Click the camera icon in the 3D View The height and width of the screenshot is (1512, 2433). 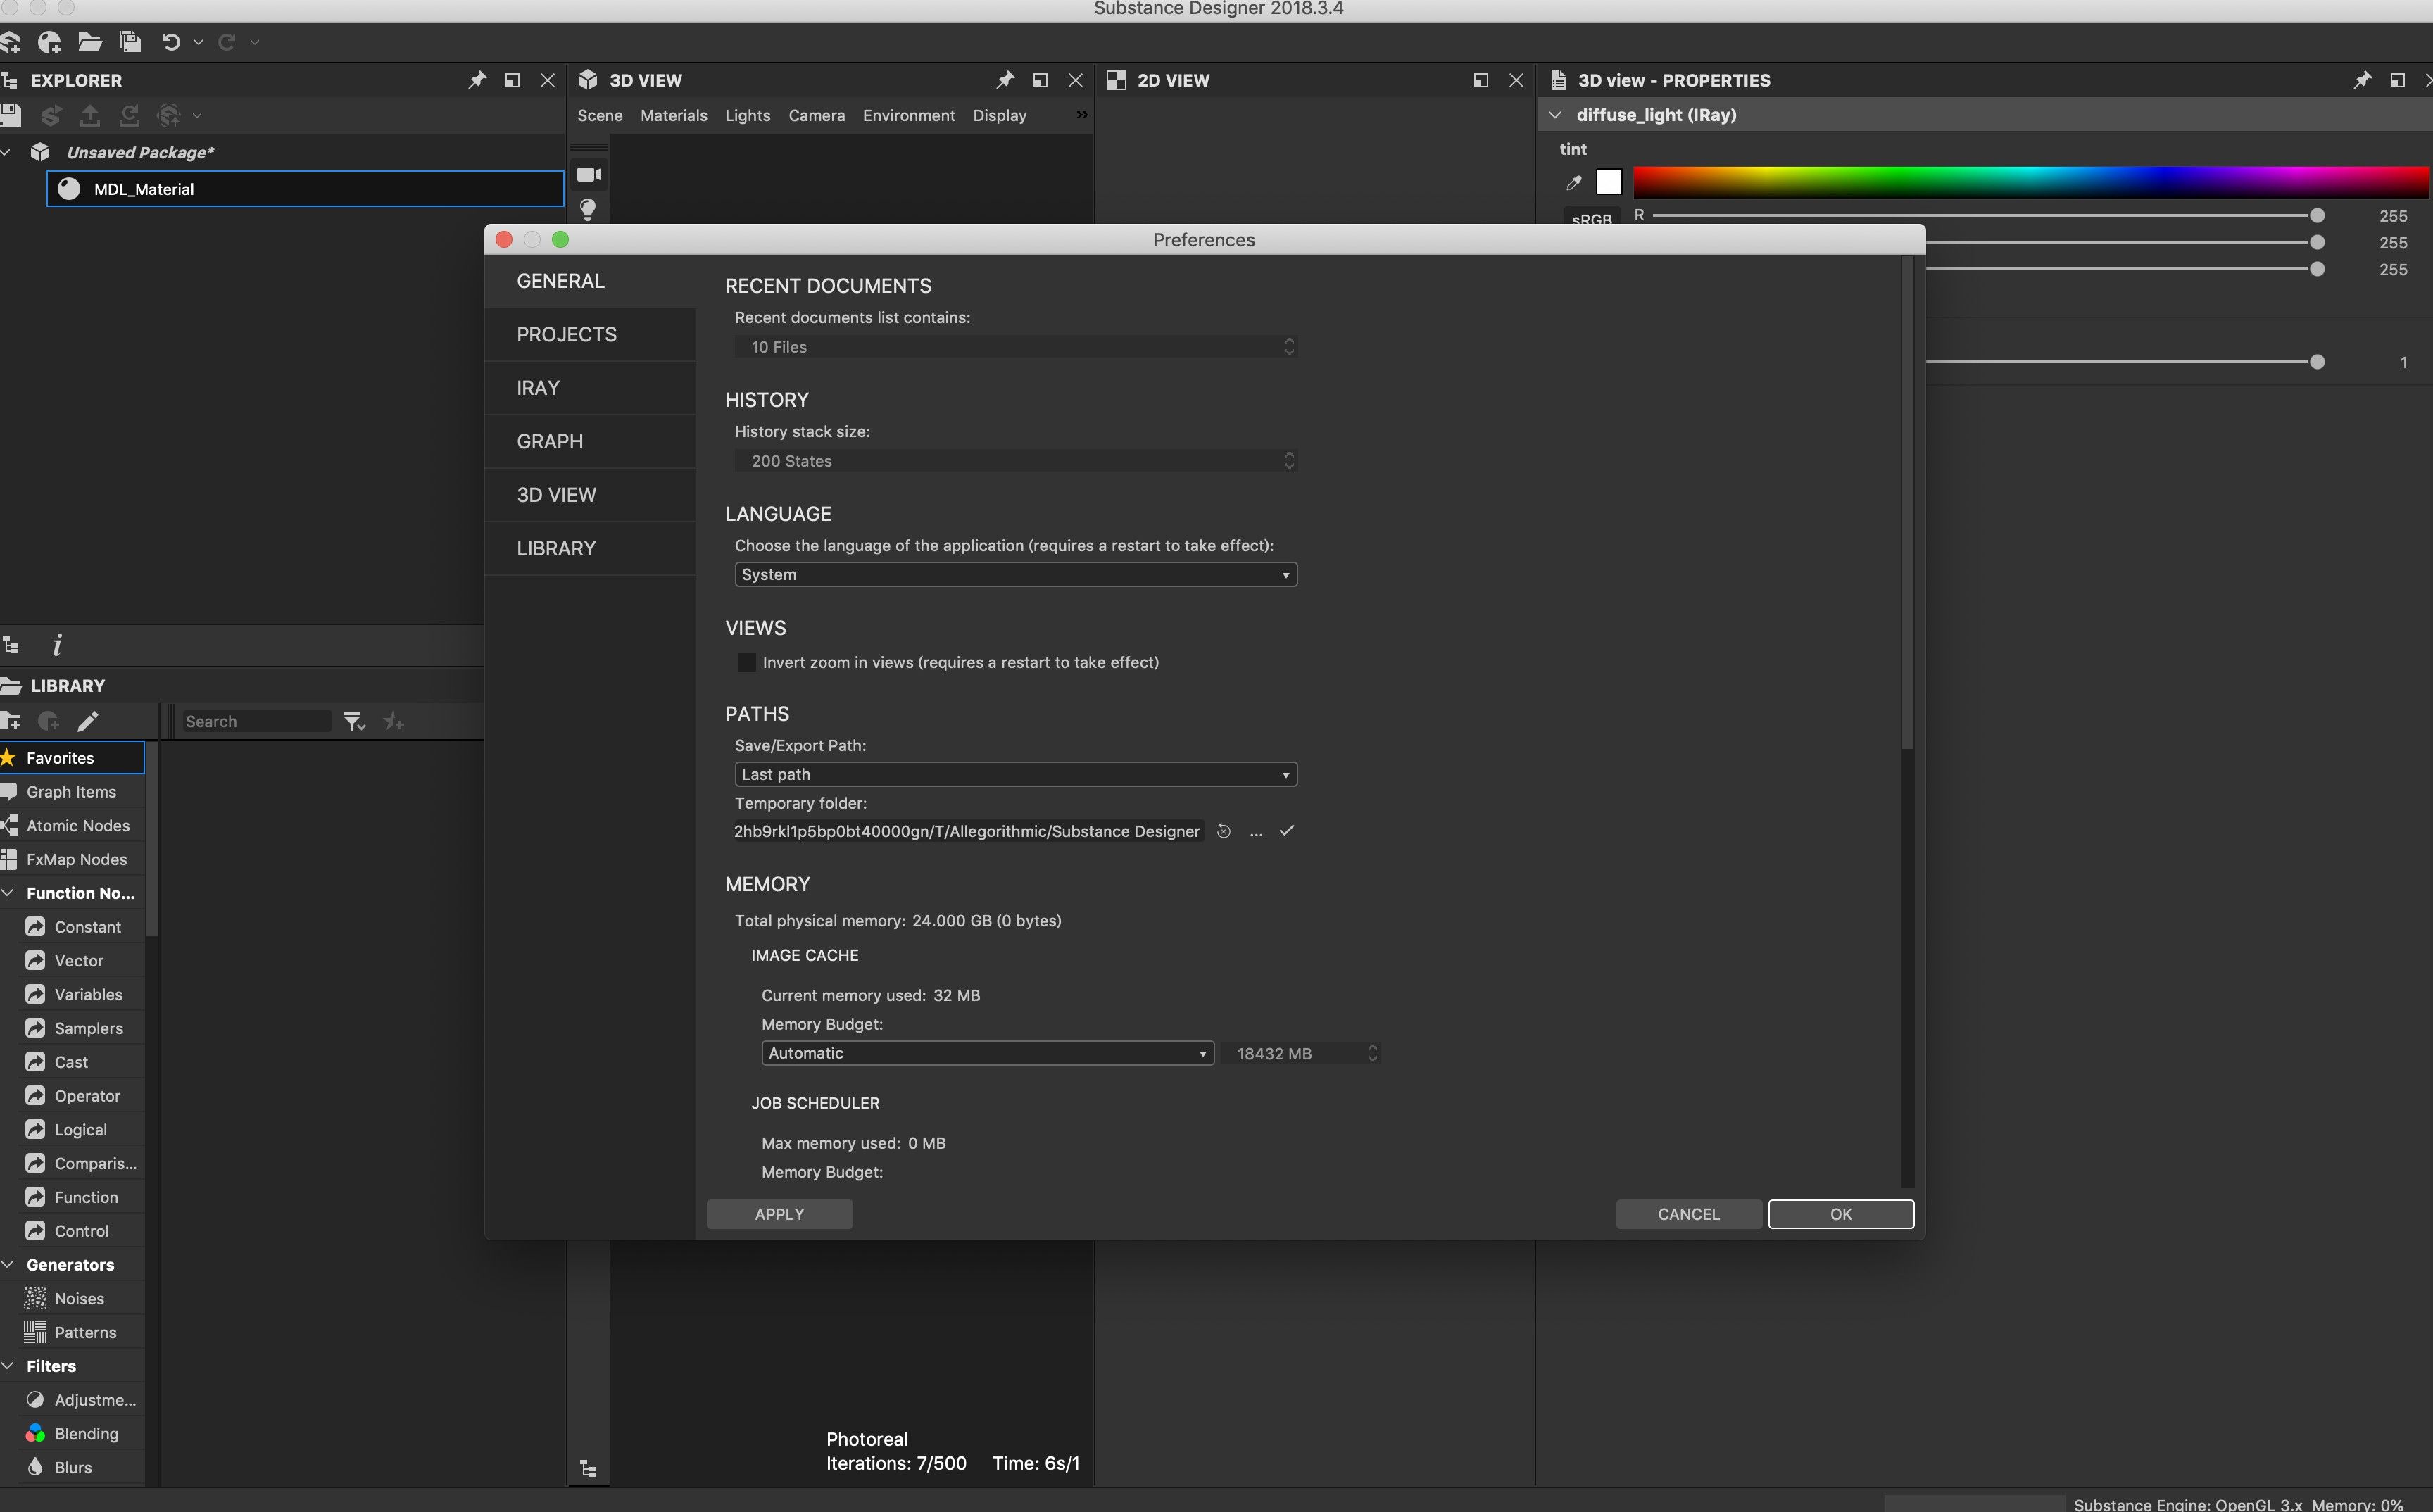click(x=589, y=175)
